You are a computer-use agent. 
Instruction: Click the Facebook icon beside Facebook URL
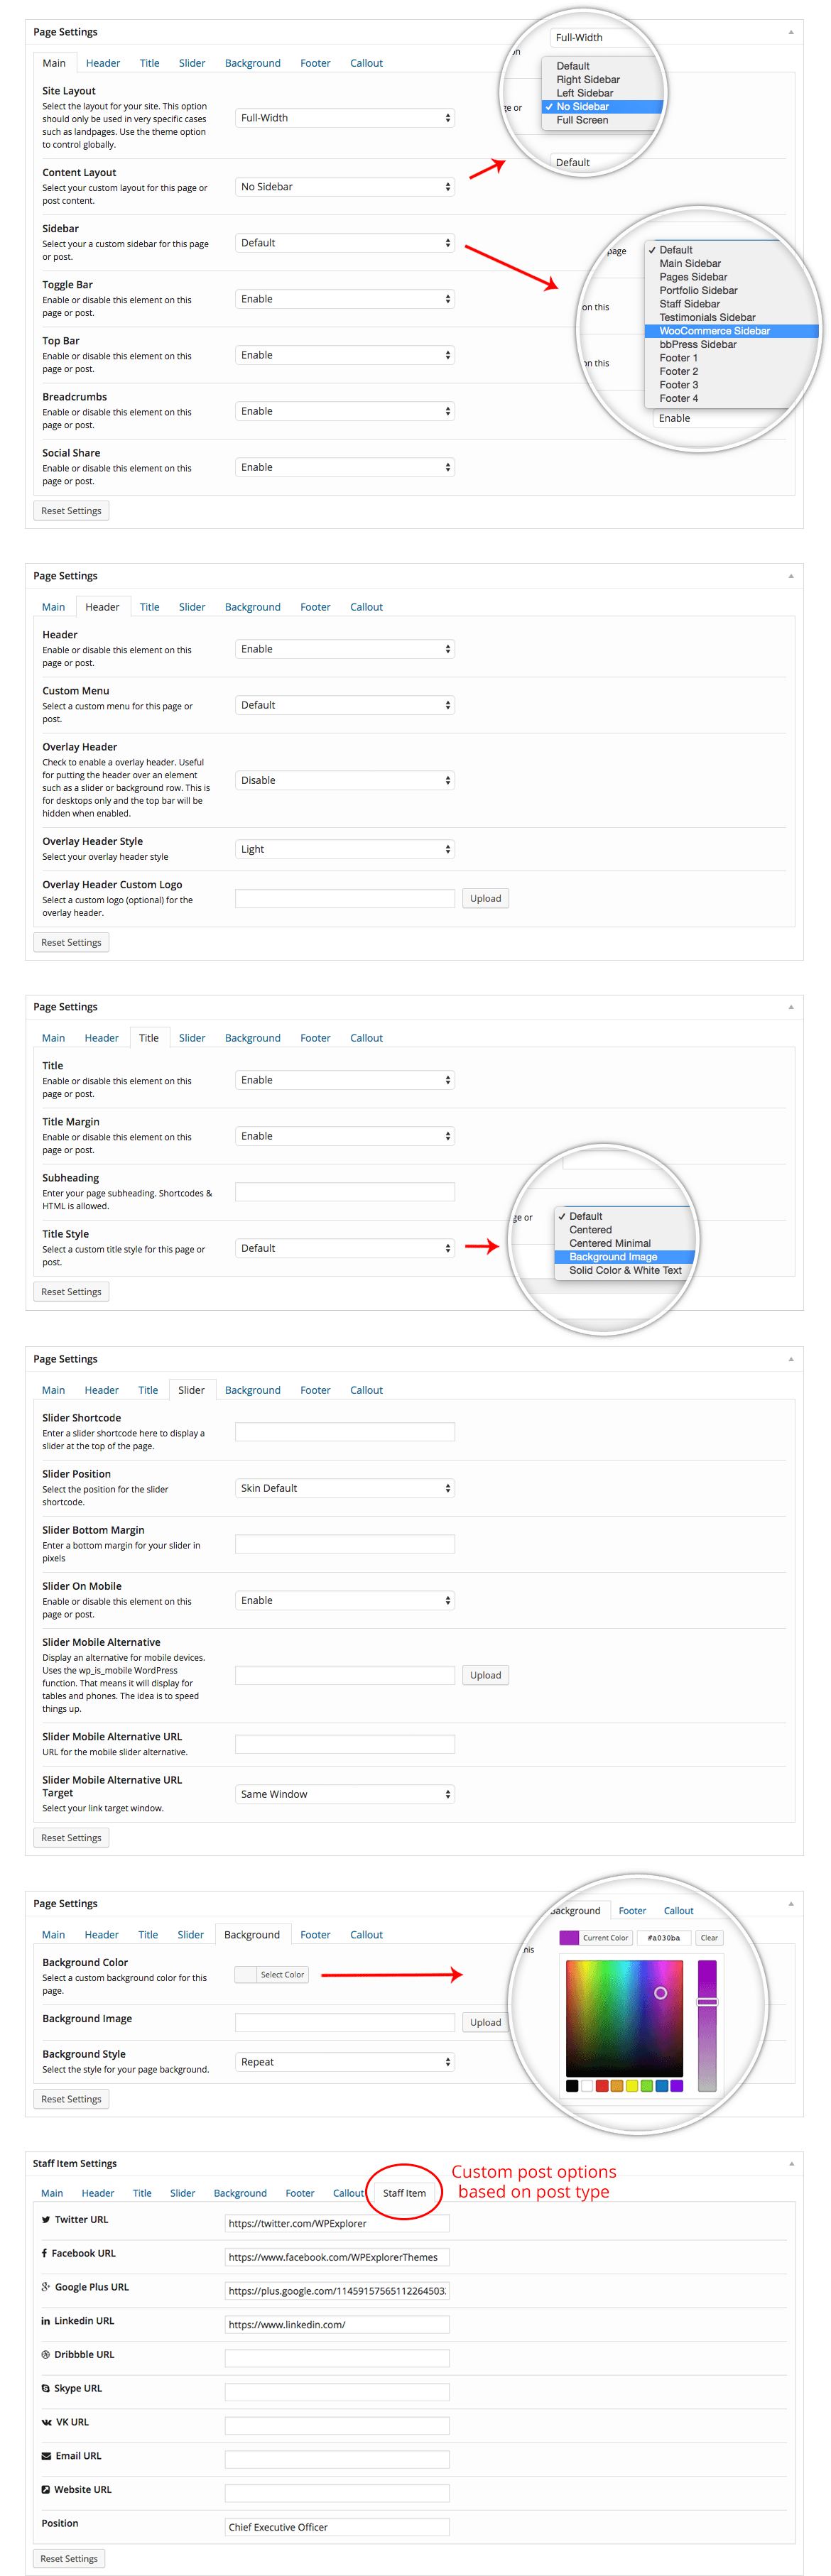(x=44, y=2253)
